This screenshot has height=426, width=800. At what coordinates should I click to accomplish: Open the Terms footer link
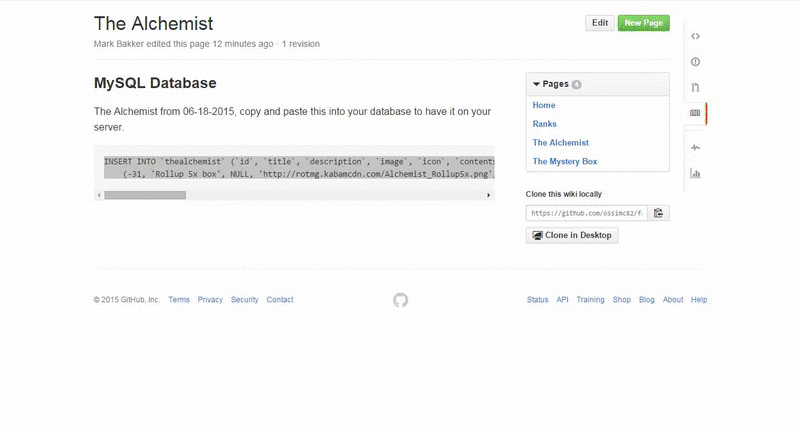tap(179, 300)
